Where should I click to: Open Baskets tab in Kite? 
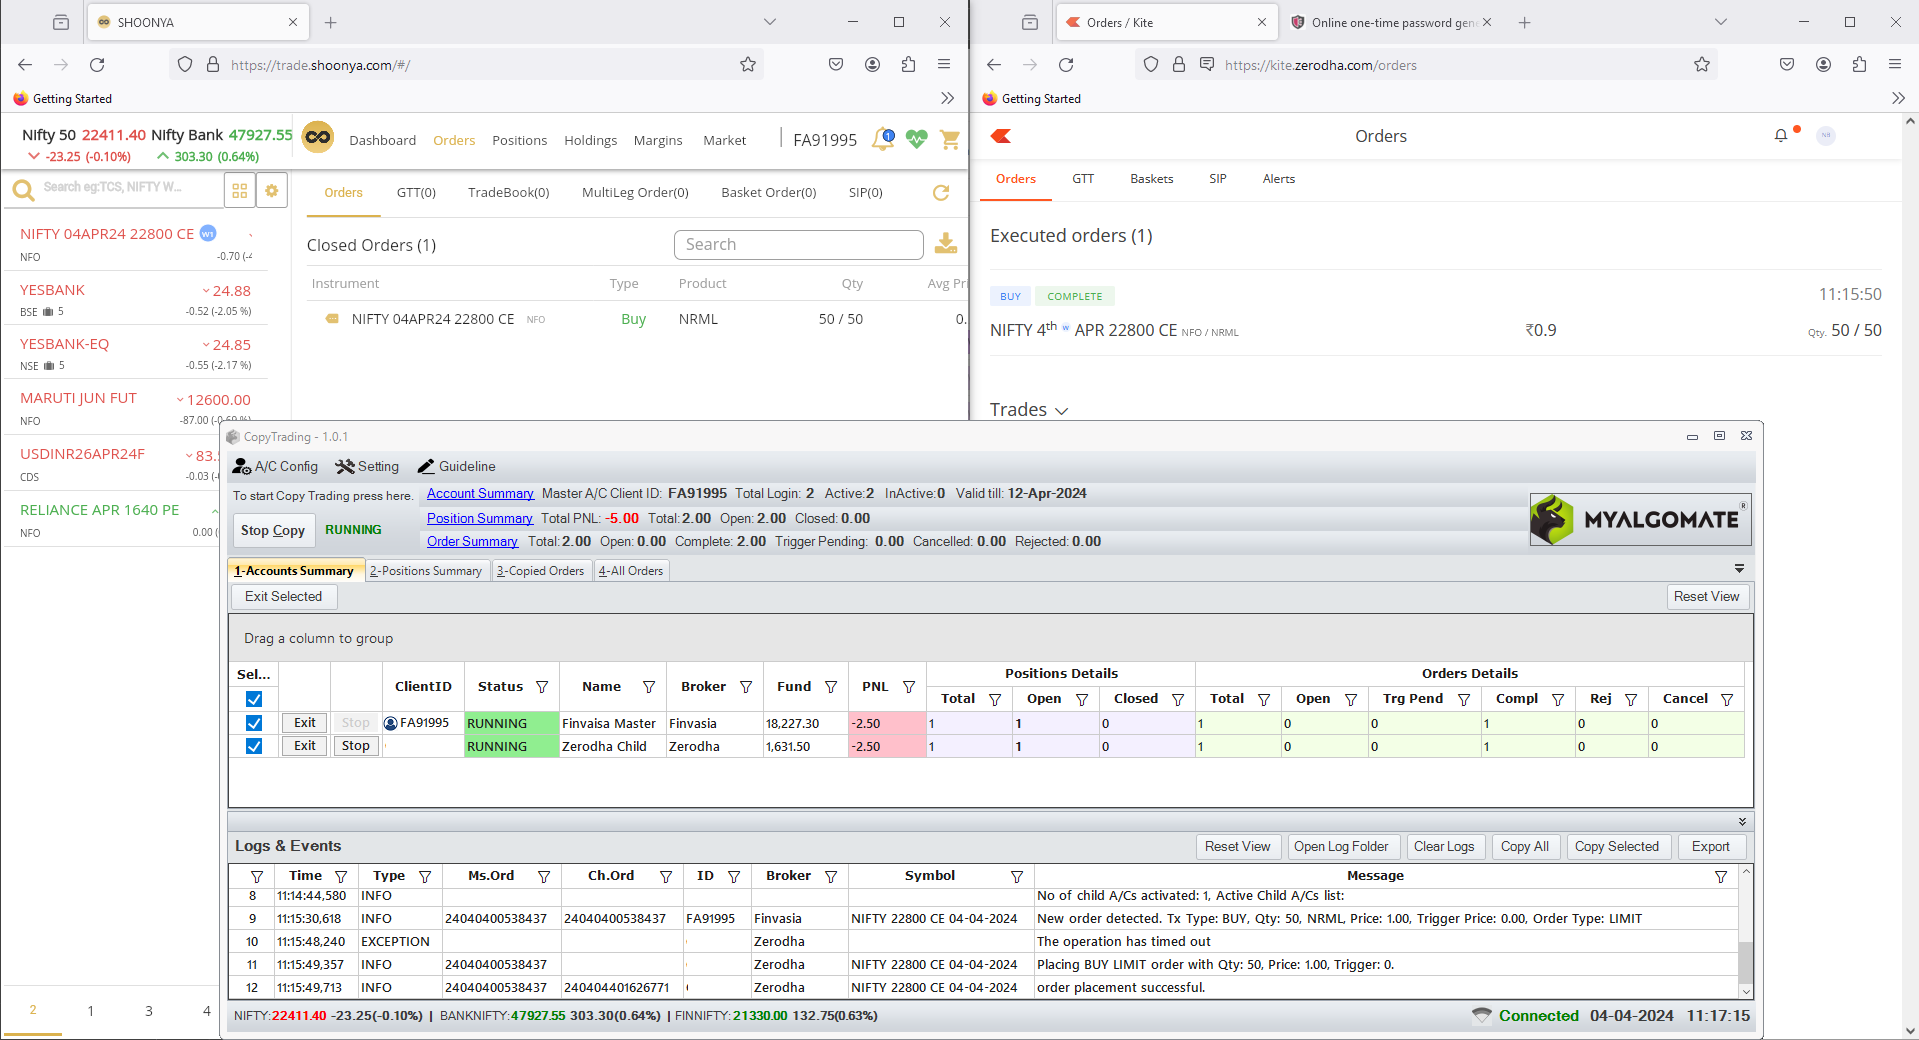point(1151,179)
